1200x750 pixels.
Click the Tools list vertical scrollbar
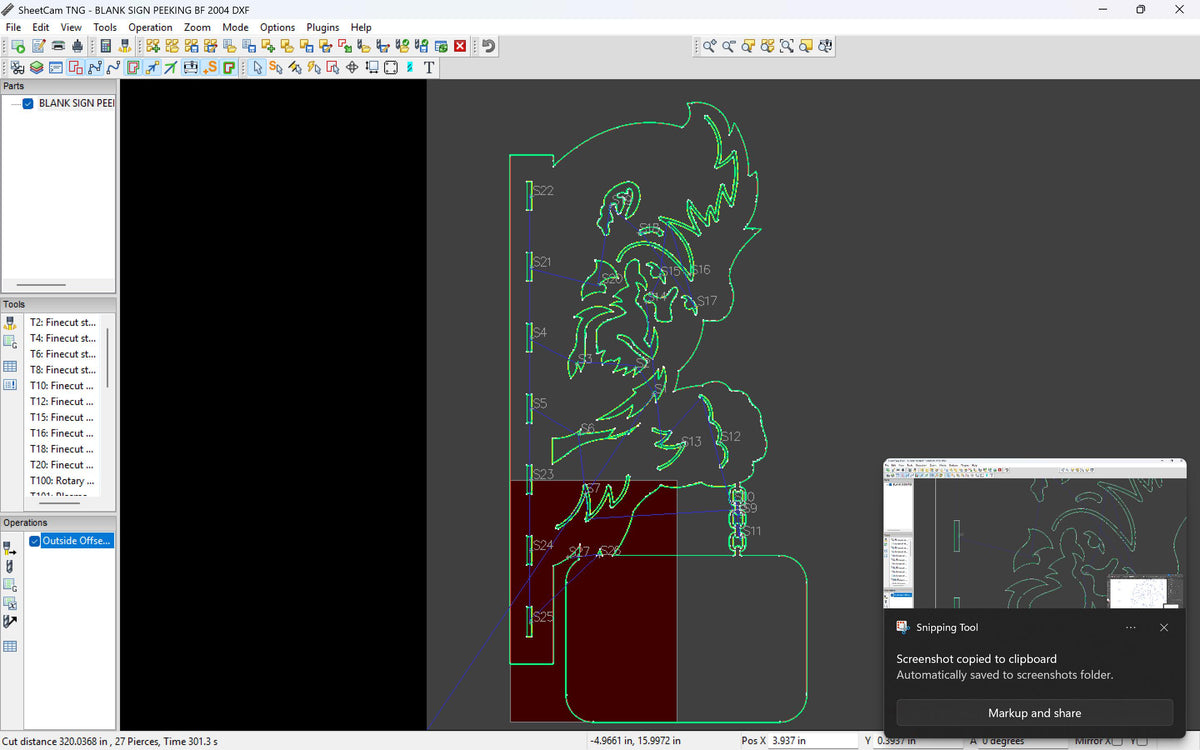point(107,358)
